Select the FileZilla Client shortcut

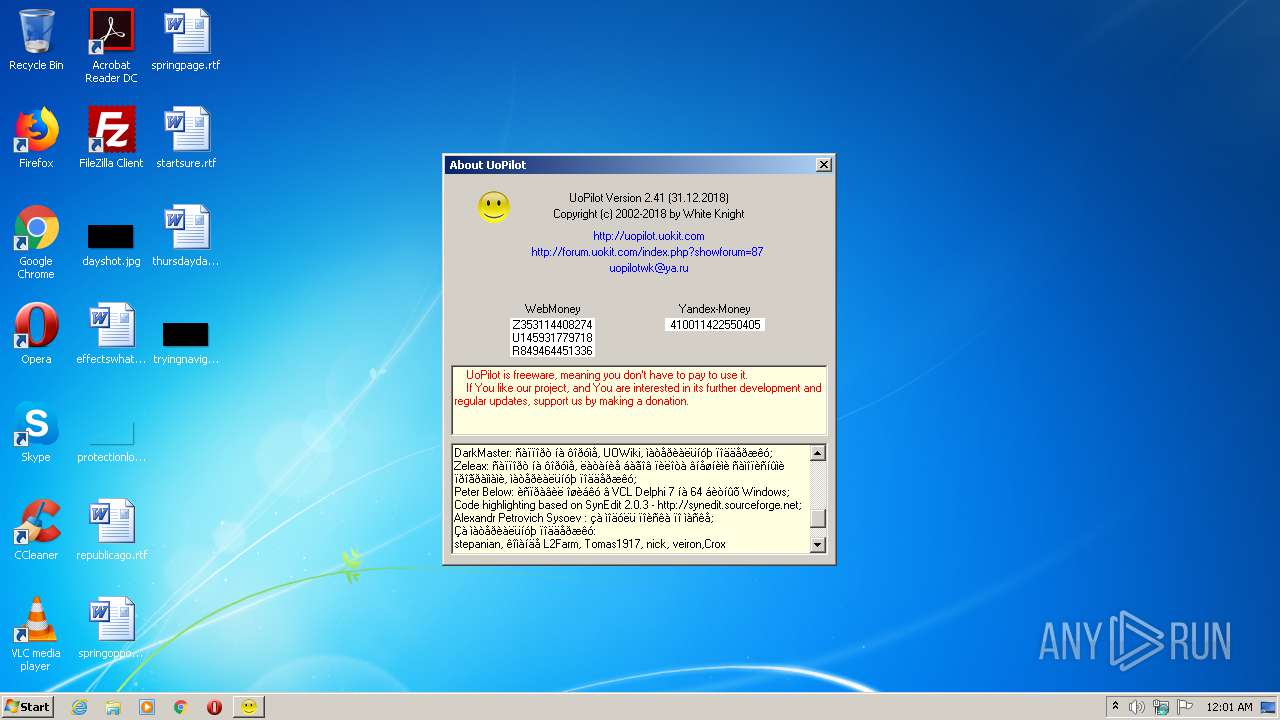pyautogui.click(x=111, y=138)
